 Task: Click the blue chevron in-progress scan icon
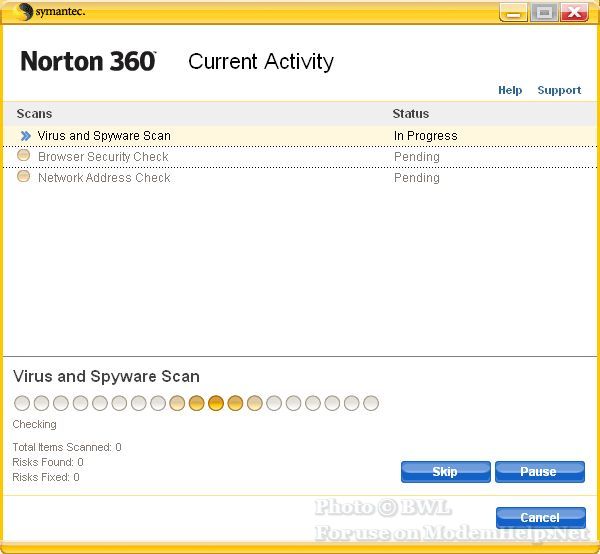26,136
